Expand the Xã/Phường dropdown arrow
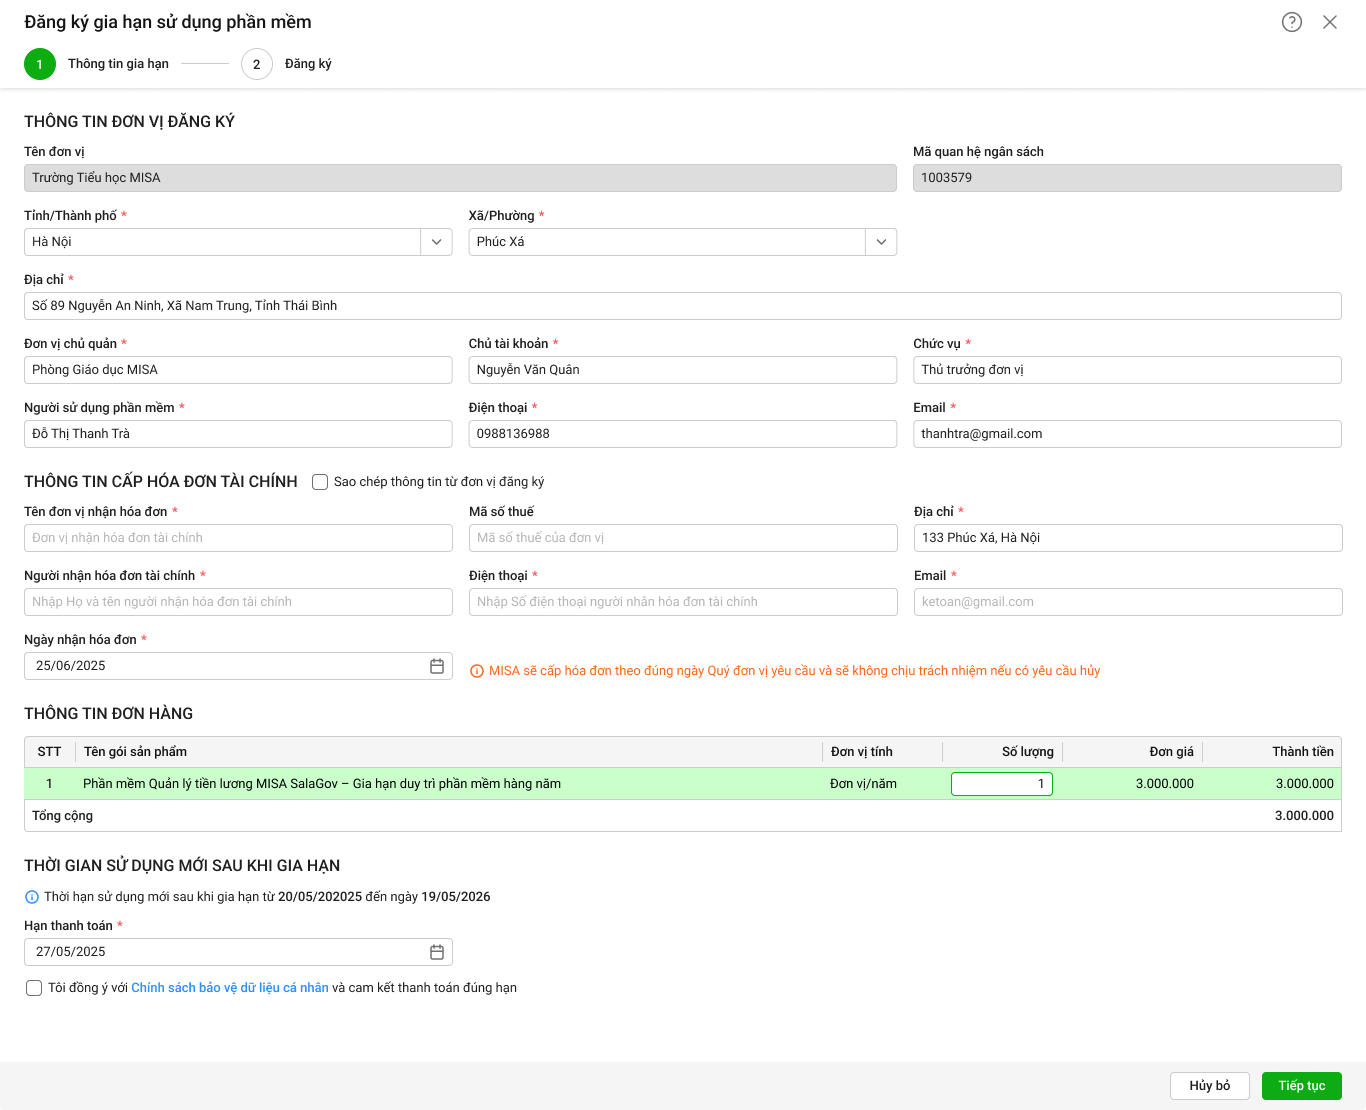This screenshot has width=1366, height=1110. [x=881, y=242]
